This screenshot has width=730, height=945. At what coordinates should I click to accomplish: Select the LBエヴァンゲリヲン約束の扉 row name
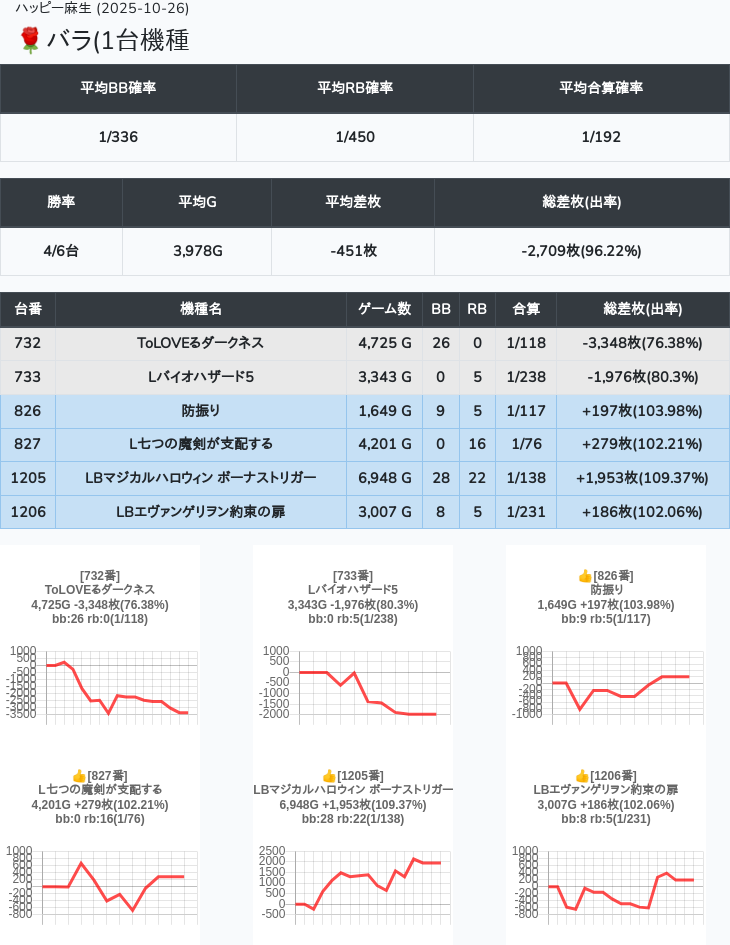point(200,512)
